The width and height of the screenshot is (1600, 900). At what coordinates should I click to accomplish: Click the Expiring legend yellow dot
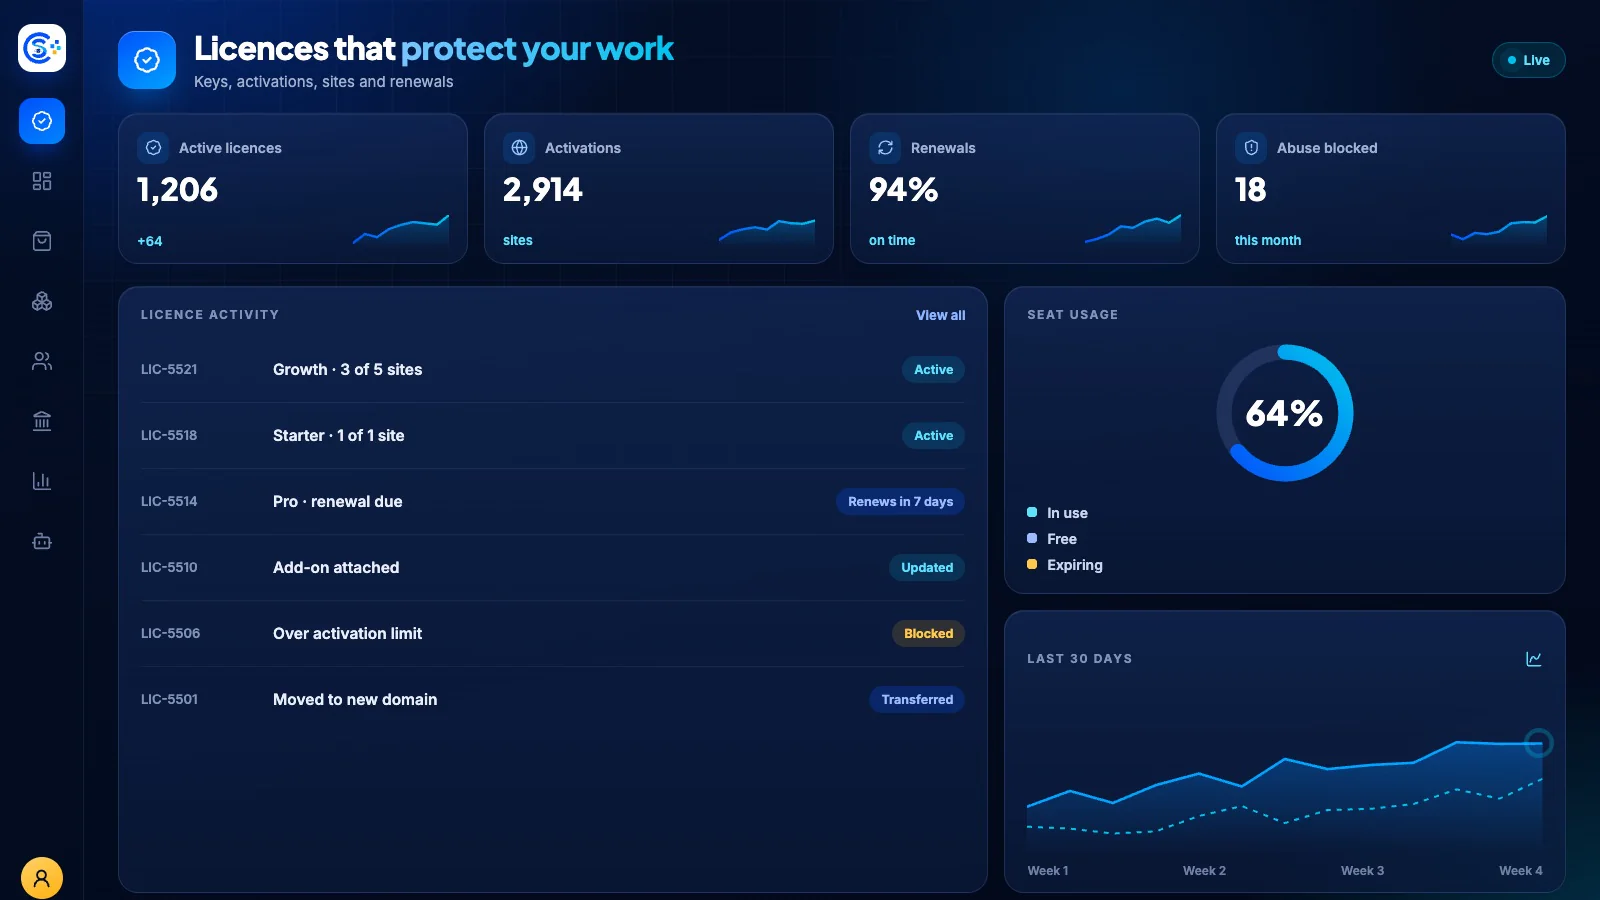pos(1032,565)
